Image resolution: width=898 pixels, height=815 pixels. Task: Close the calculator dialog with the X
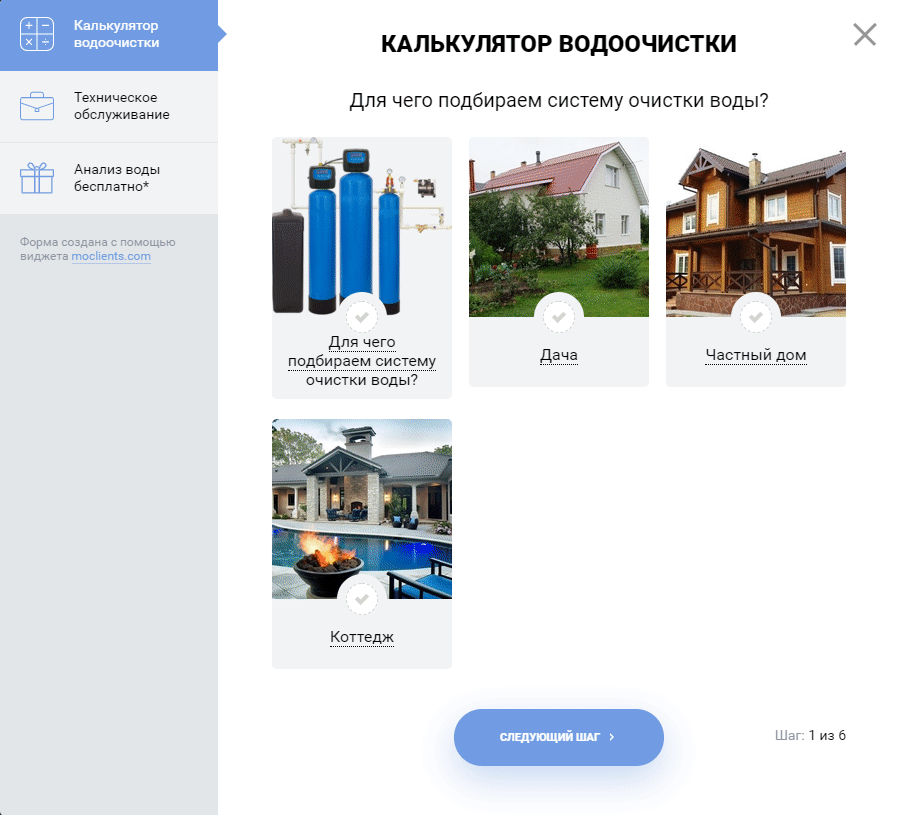point(864,35)
